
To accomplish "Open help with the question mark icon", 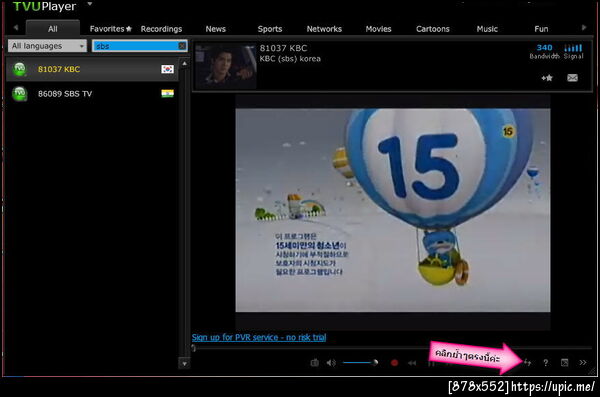I will pyautogui.click(x=545, y=363).
